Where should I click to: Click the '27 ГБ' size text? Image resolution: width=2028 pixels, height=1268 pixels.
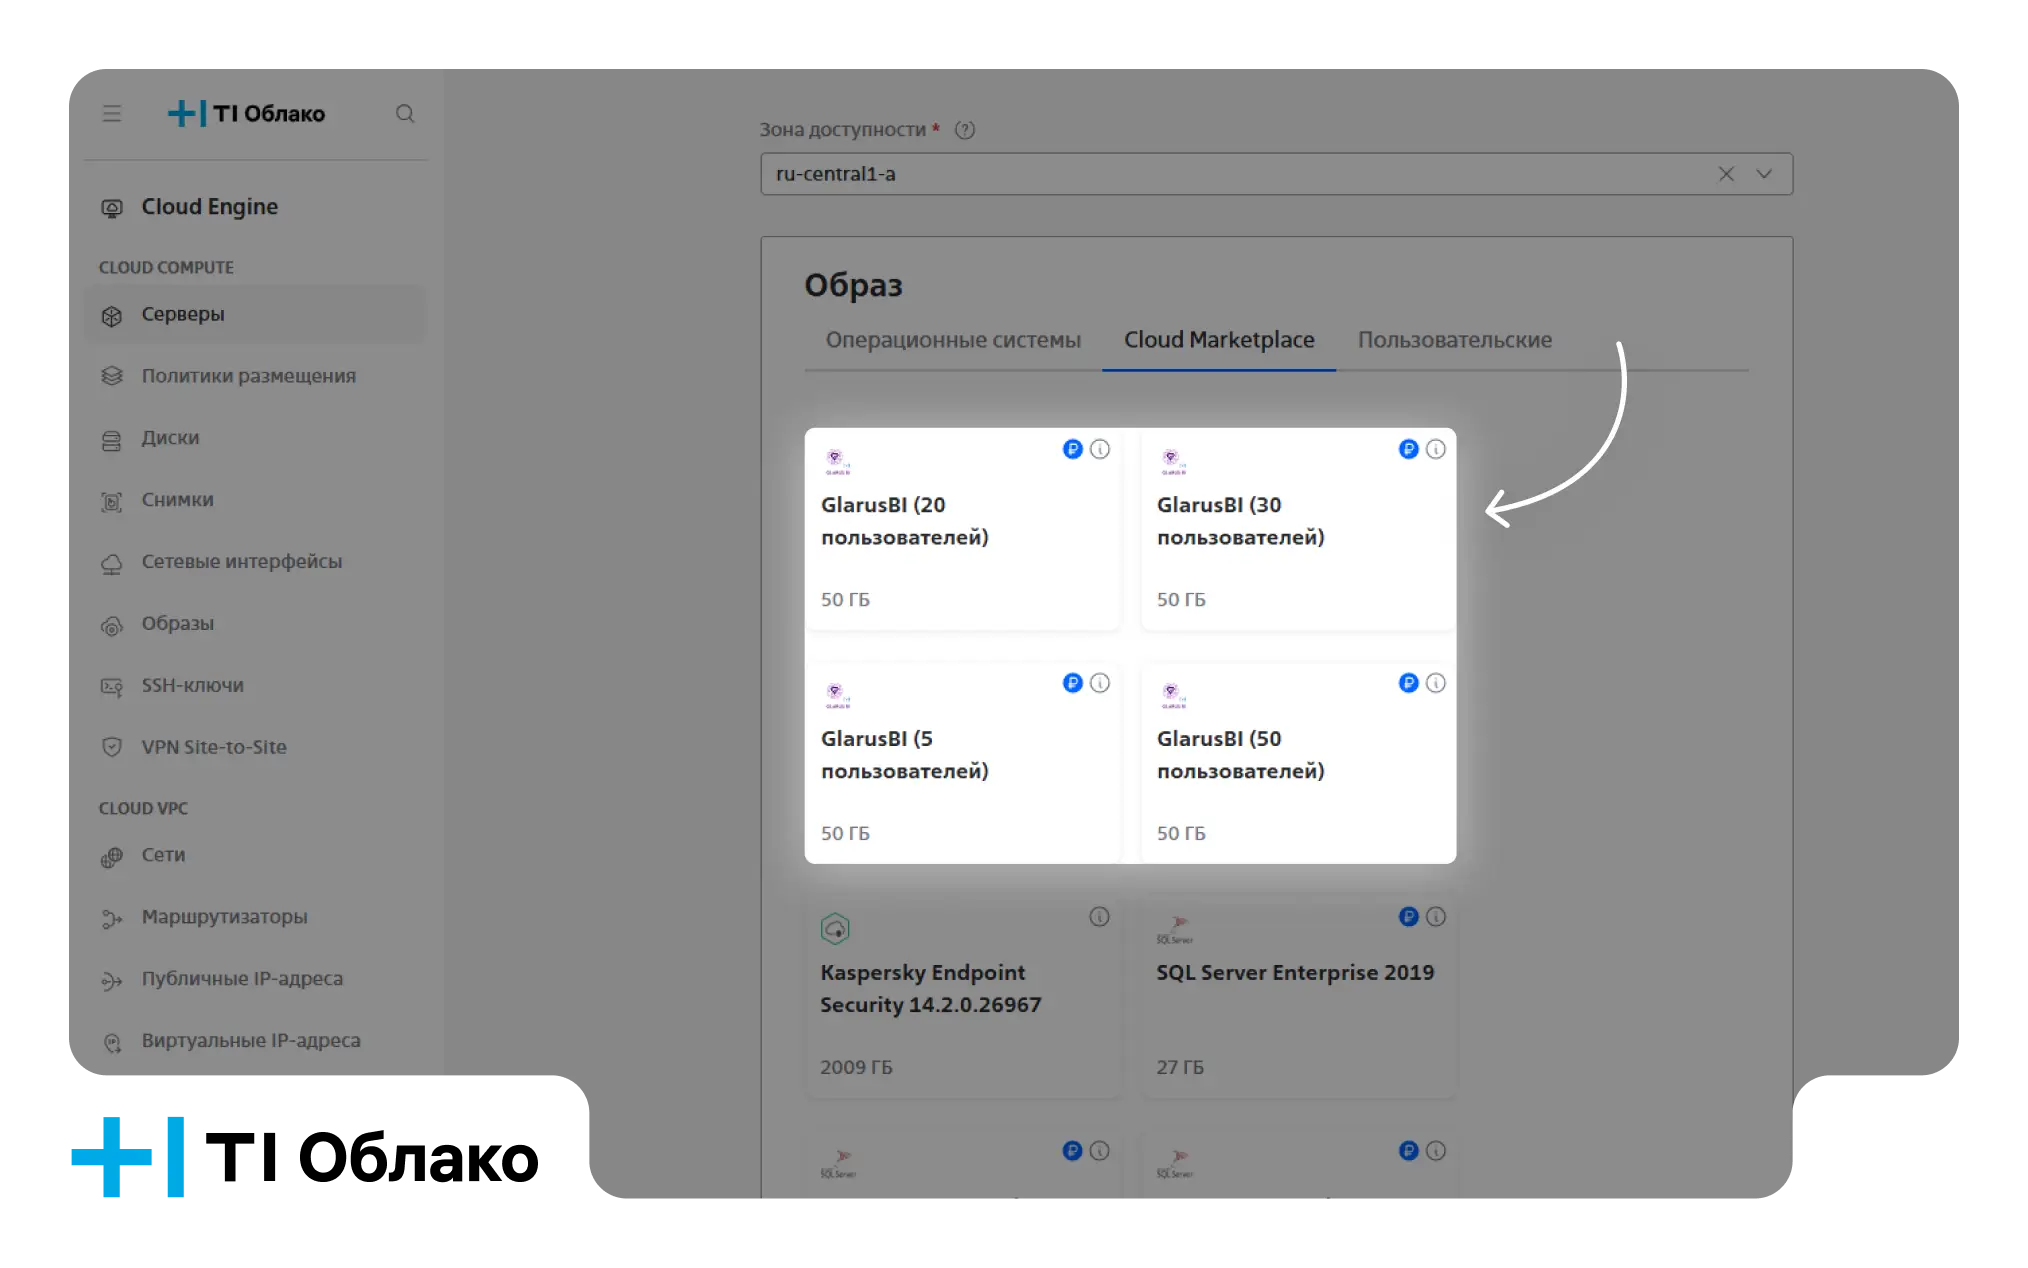(x=1181, y=1068)
